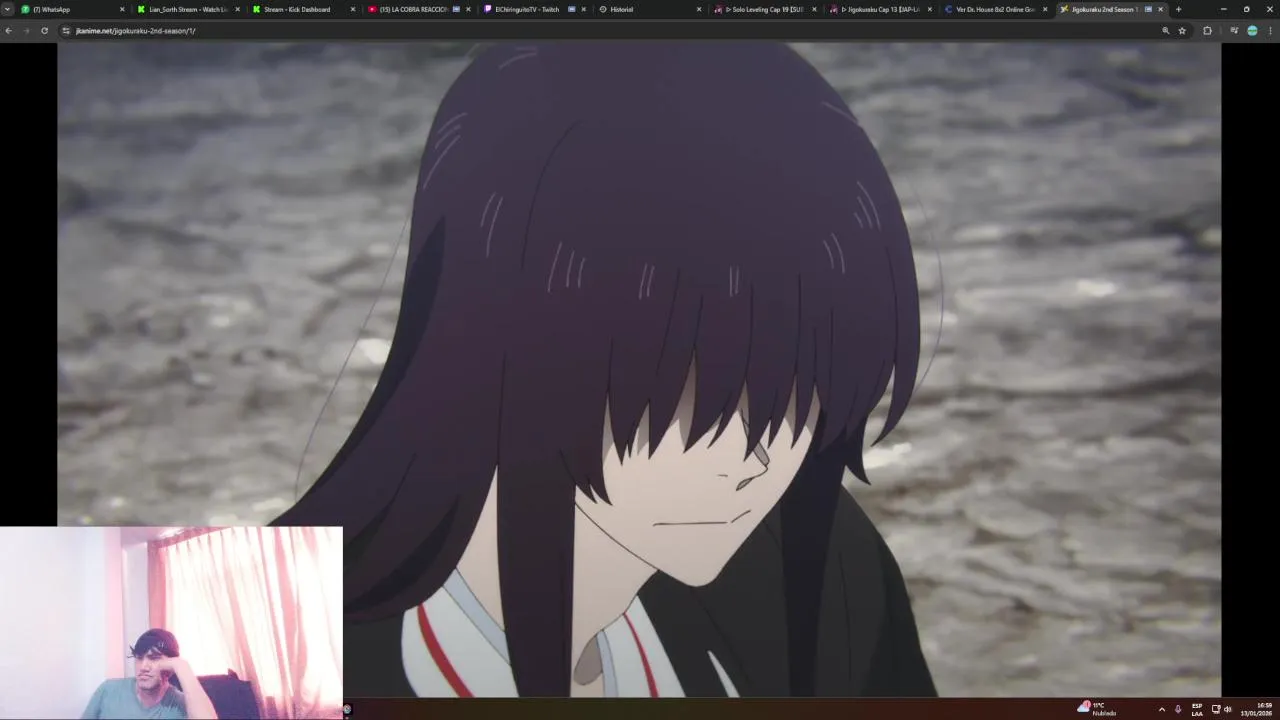Reload the jkanime page
Image resolution: width=1280 pixels, height=720 pixels.
coord(44,31)
